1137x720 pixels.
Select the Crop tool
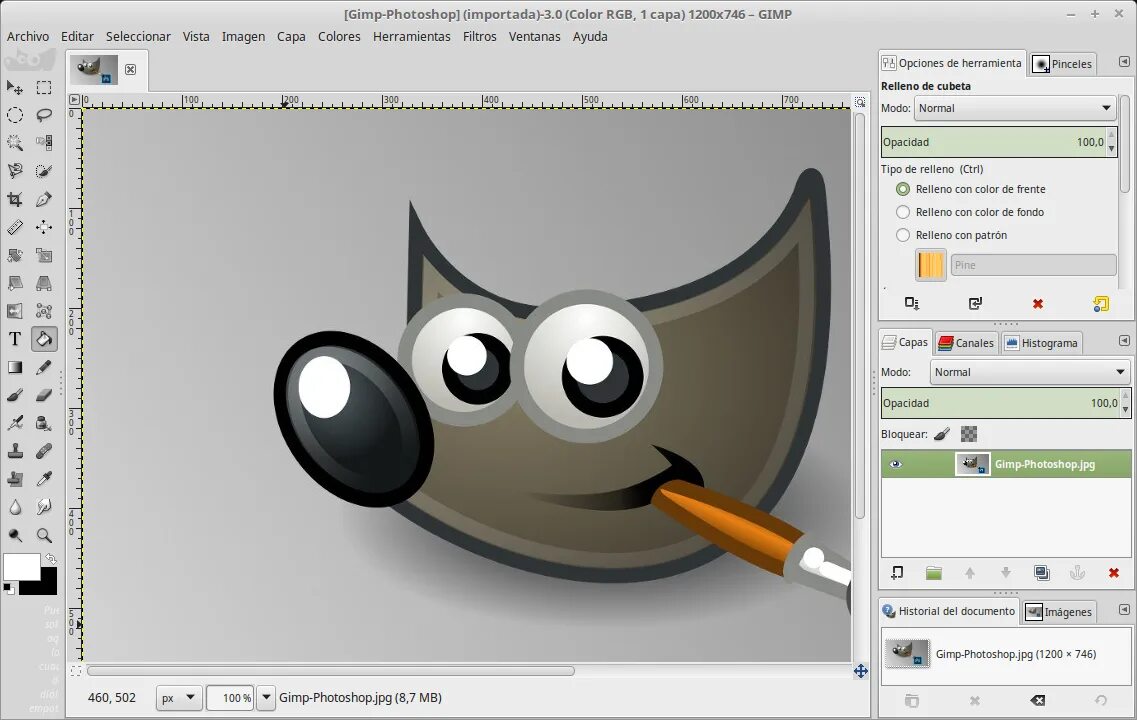point(15,199)
